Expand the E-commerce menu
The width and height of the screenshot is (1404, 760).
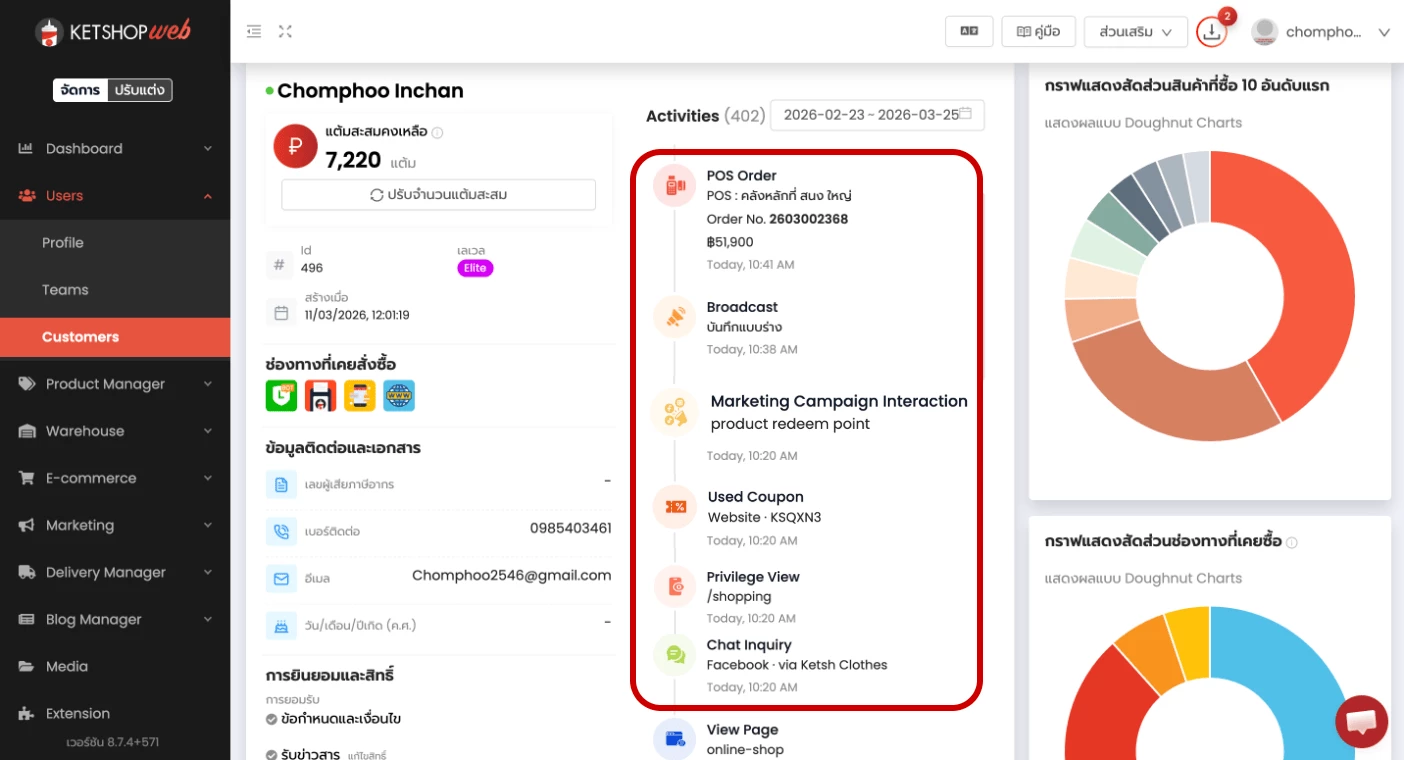click(115, 478)
